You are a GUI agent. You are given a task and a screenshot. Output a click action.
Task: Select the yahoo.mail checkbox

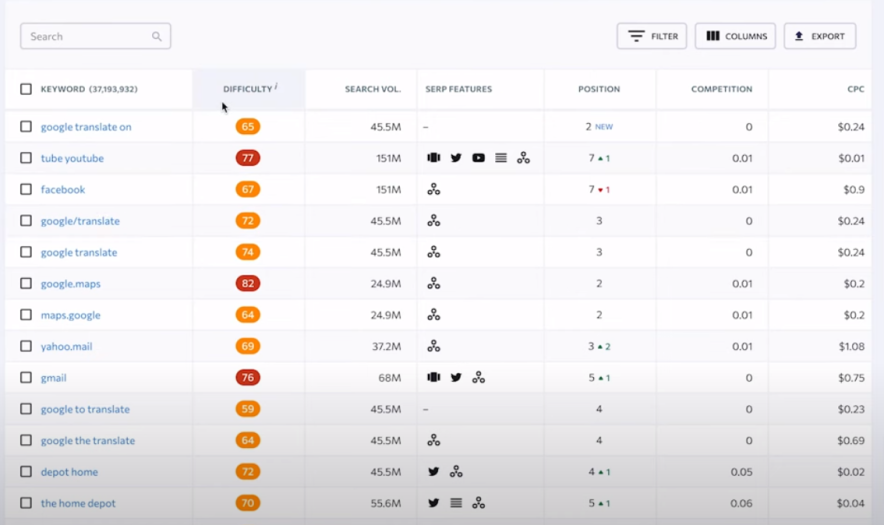click(x=26, y=346)
